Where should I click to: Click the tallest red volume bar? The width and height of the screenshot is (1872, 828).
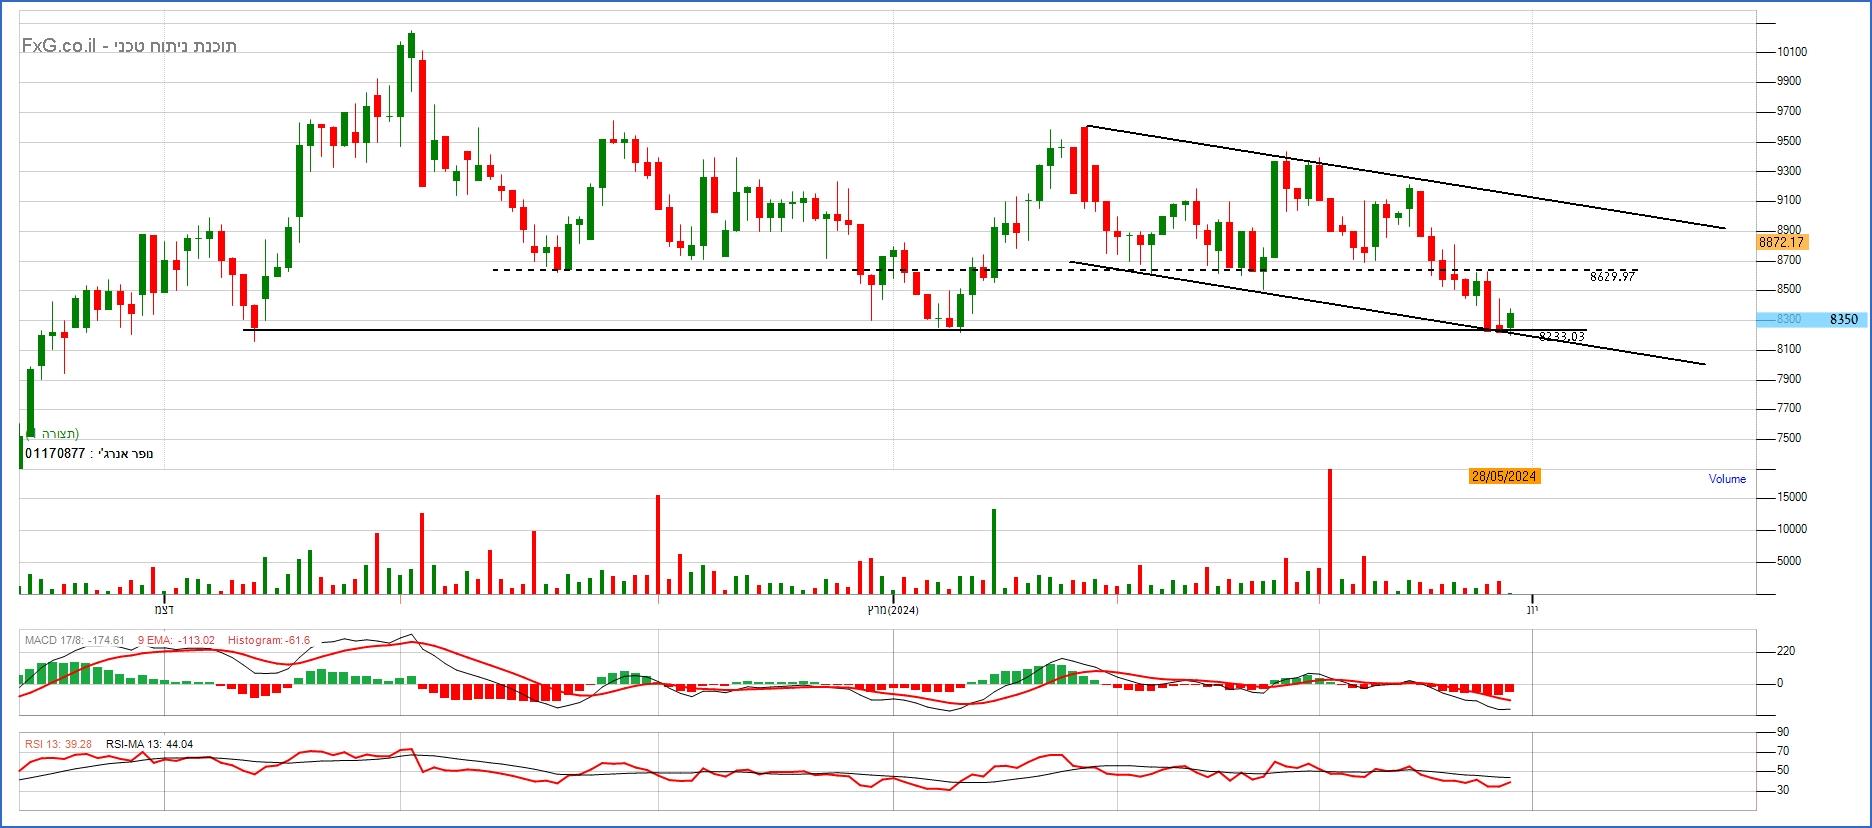1329,532
